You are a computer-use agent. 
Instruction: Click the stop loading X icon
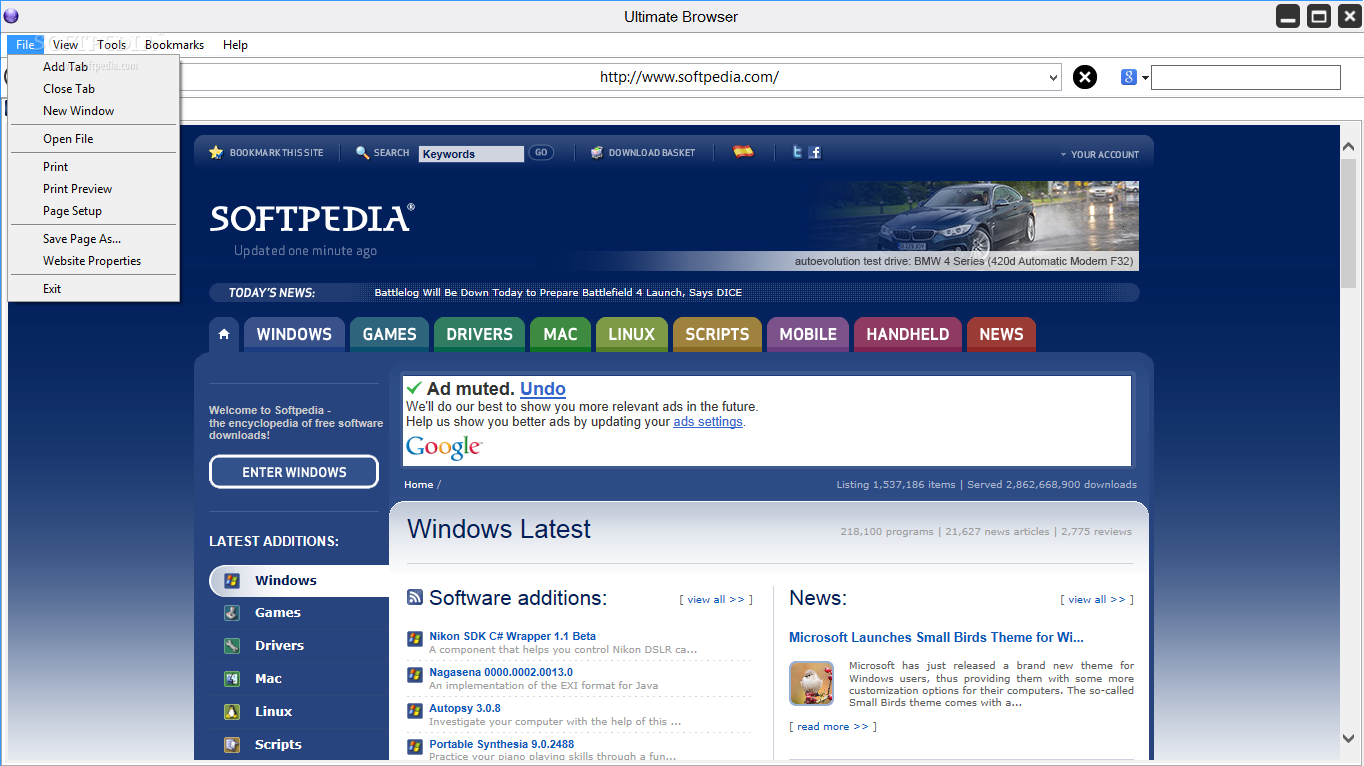1085,77
